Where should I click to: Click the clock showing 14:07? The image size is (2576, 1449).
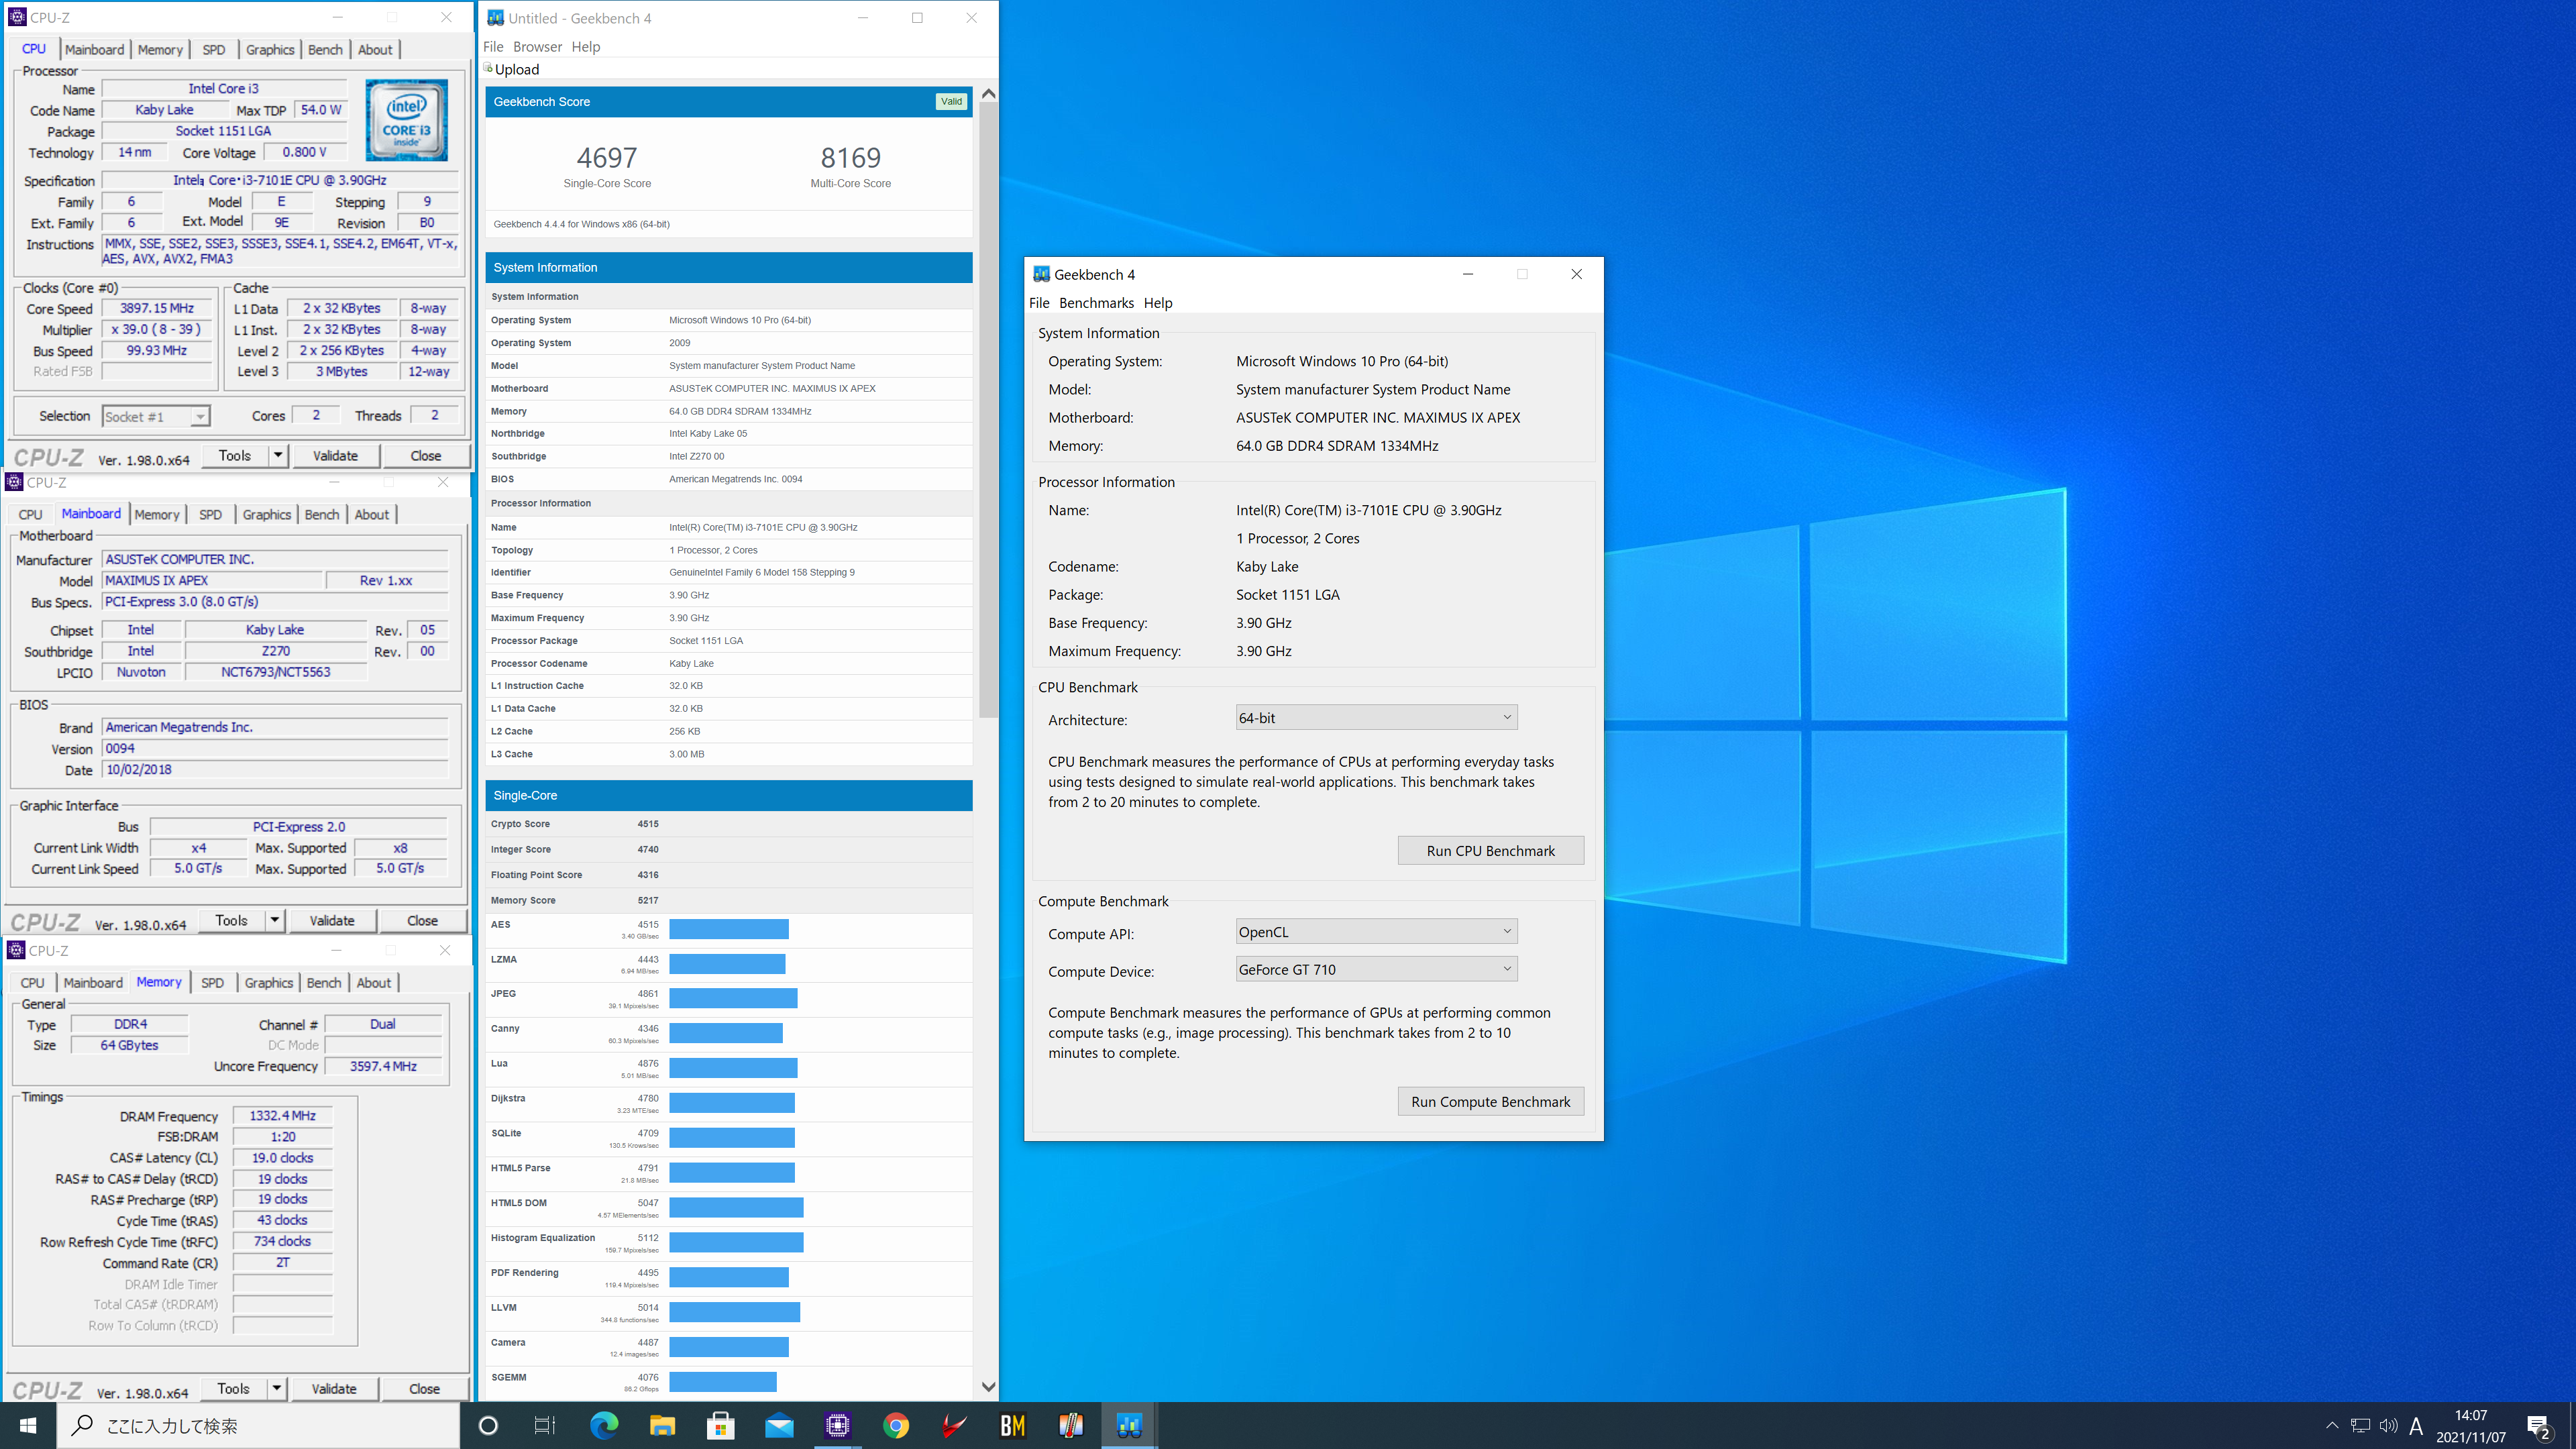point(2470,1415)
